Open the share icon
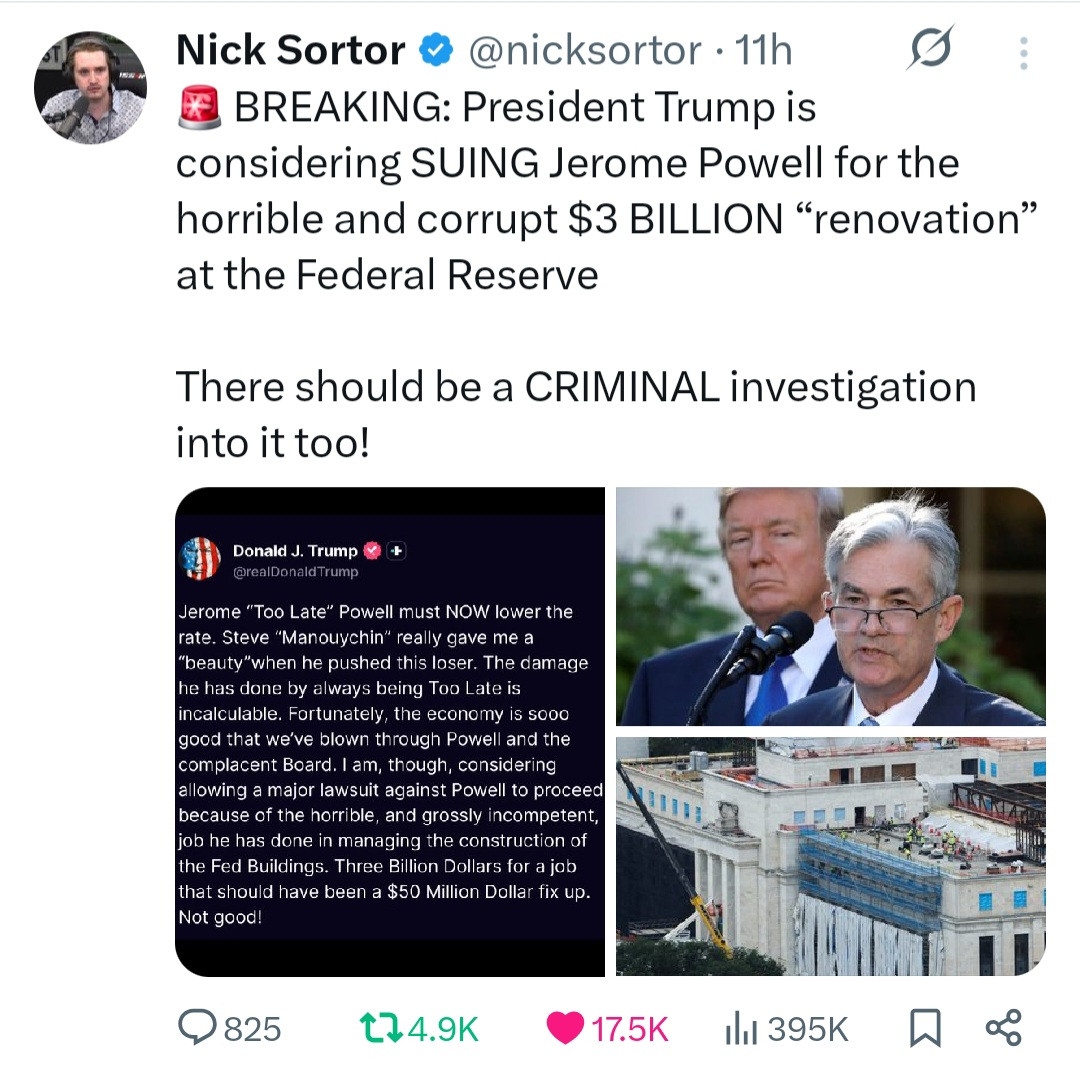 [1004, 1028]
